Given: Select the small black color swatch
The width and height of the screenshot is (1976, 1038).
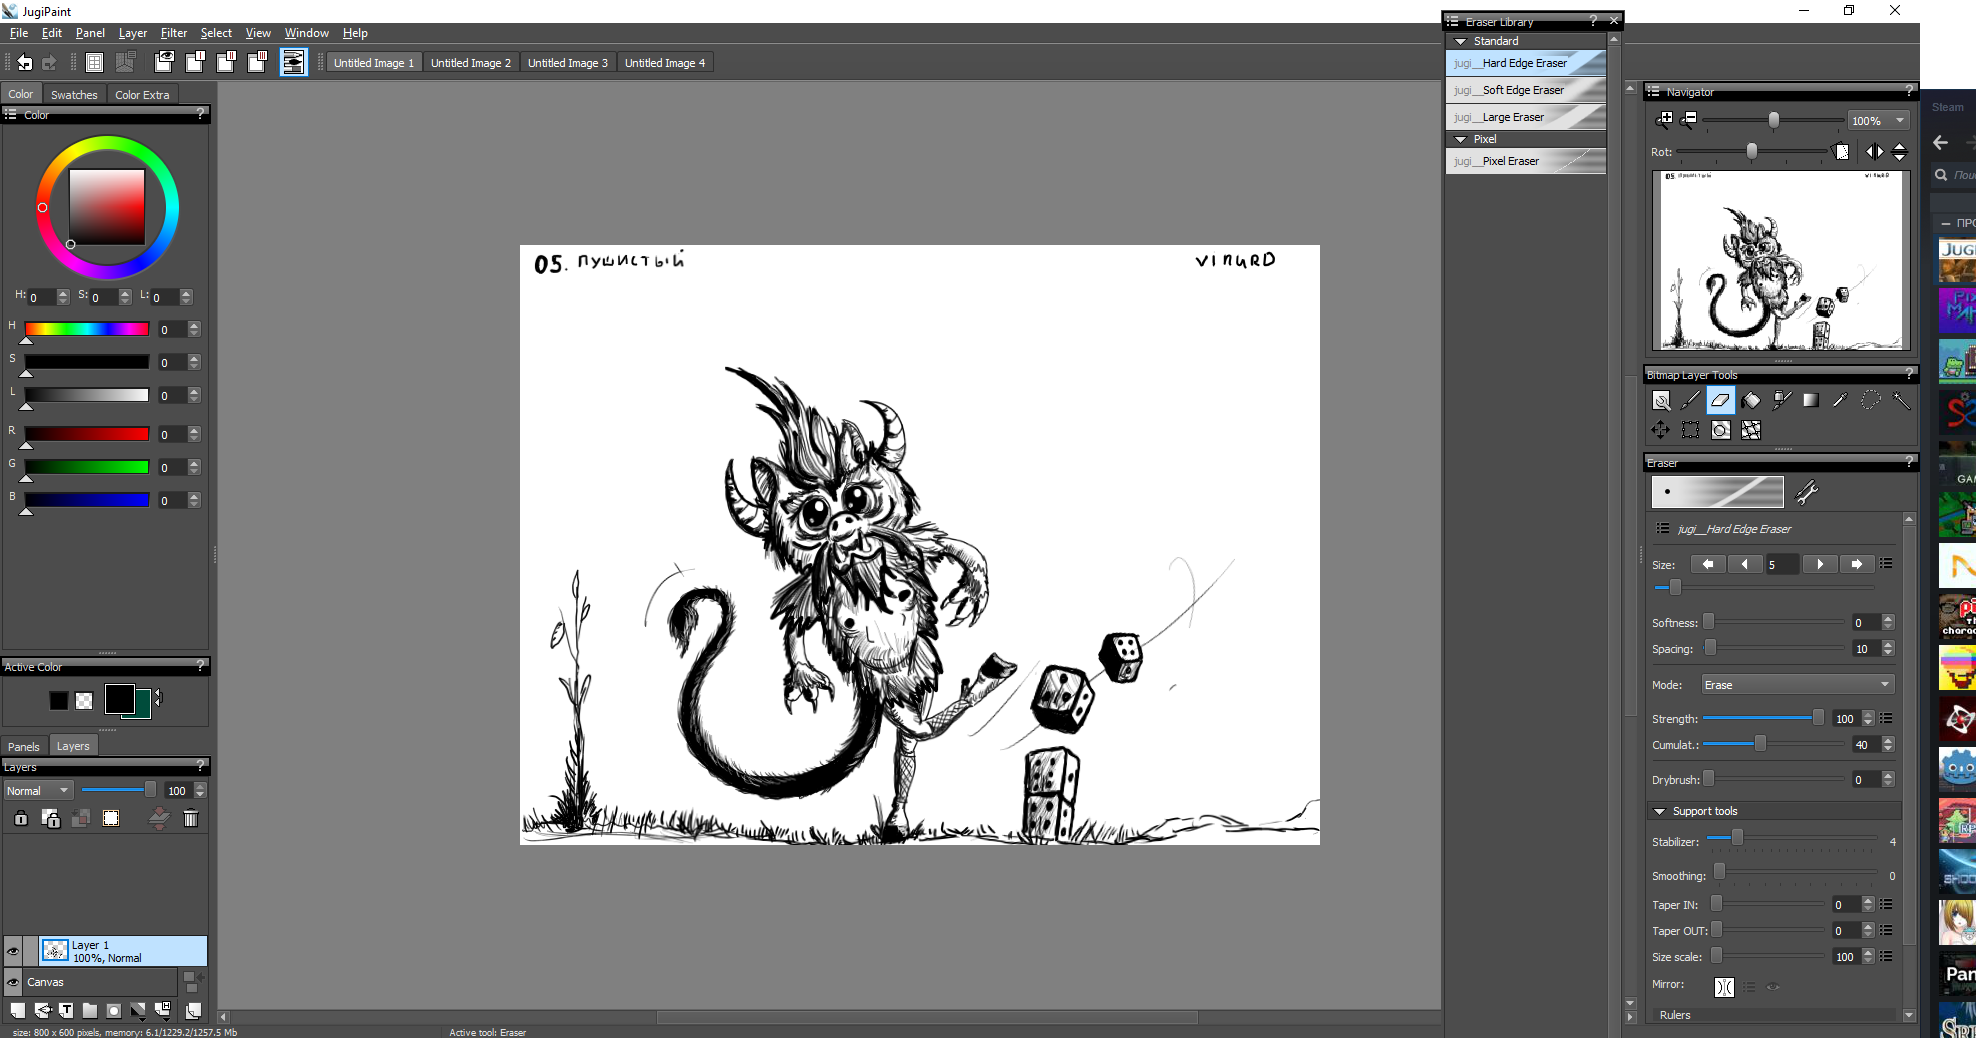Looking at the screenshot, I should tap(59, 701).
